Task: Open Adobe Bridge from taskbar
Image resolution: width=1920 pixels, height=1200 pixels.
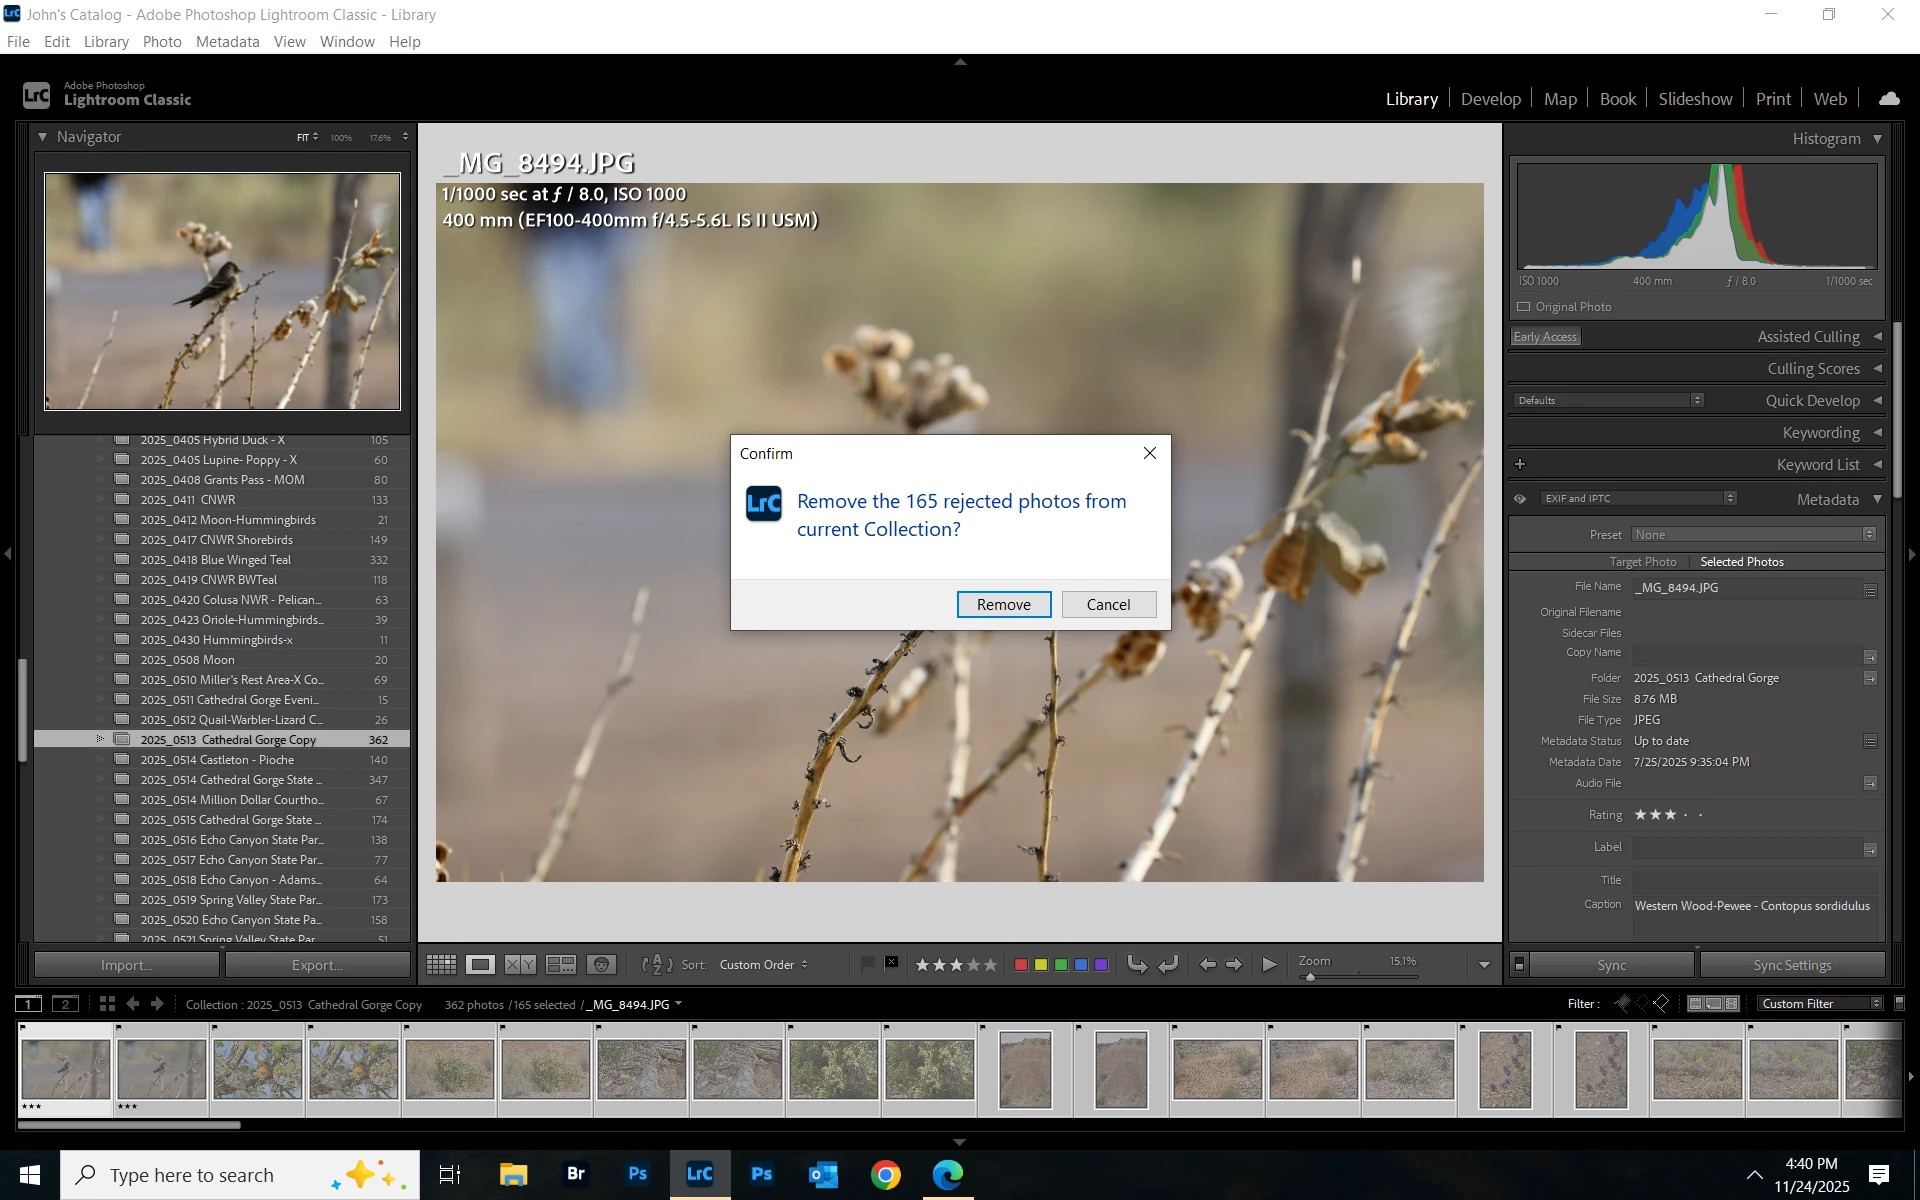Action: (576, 1175)
